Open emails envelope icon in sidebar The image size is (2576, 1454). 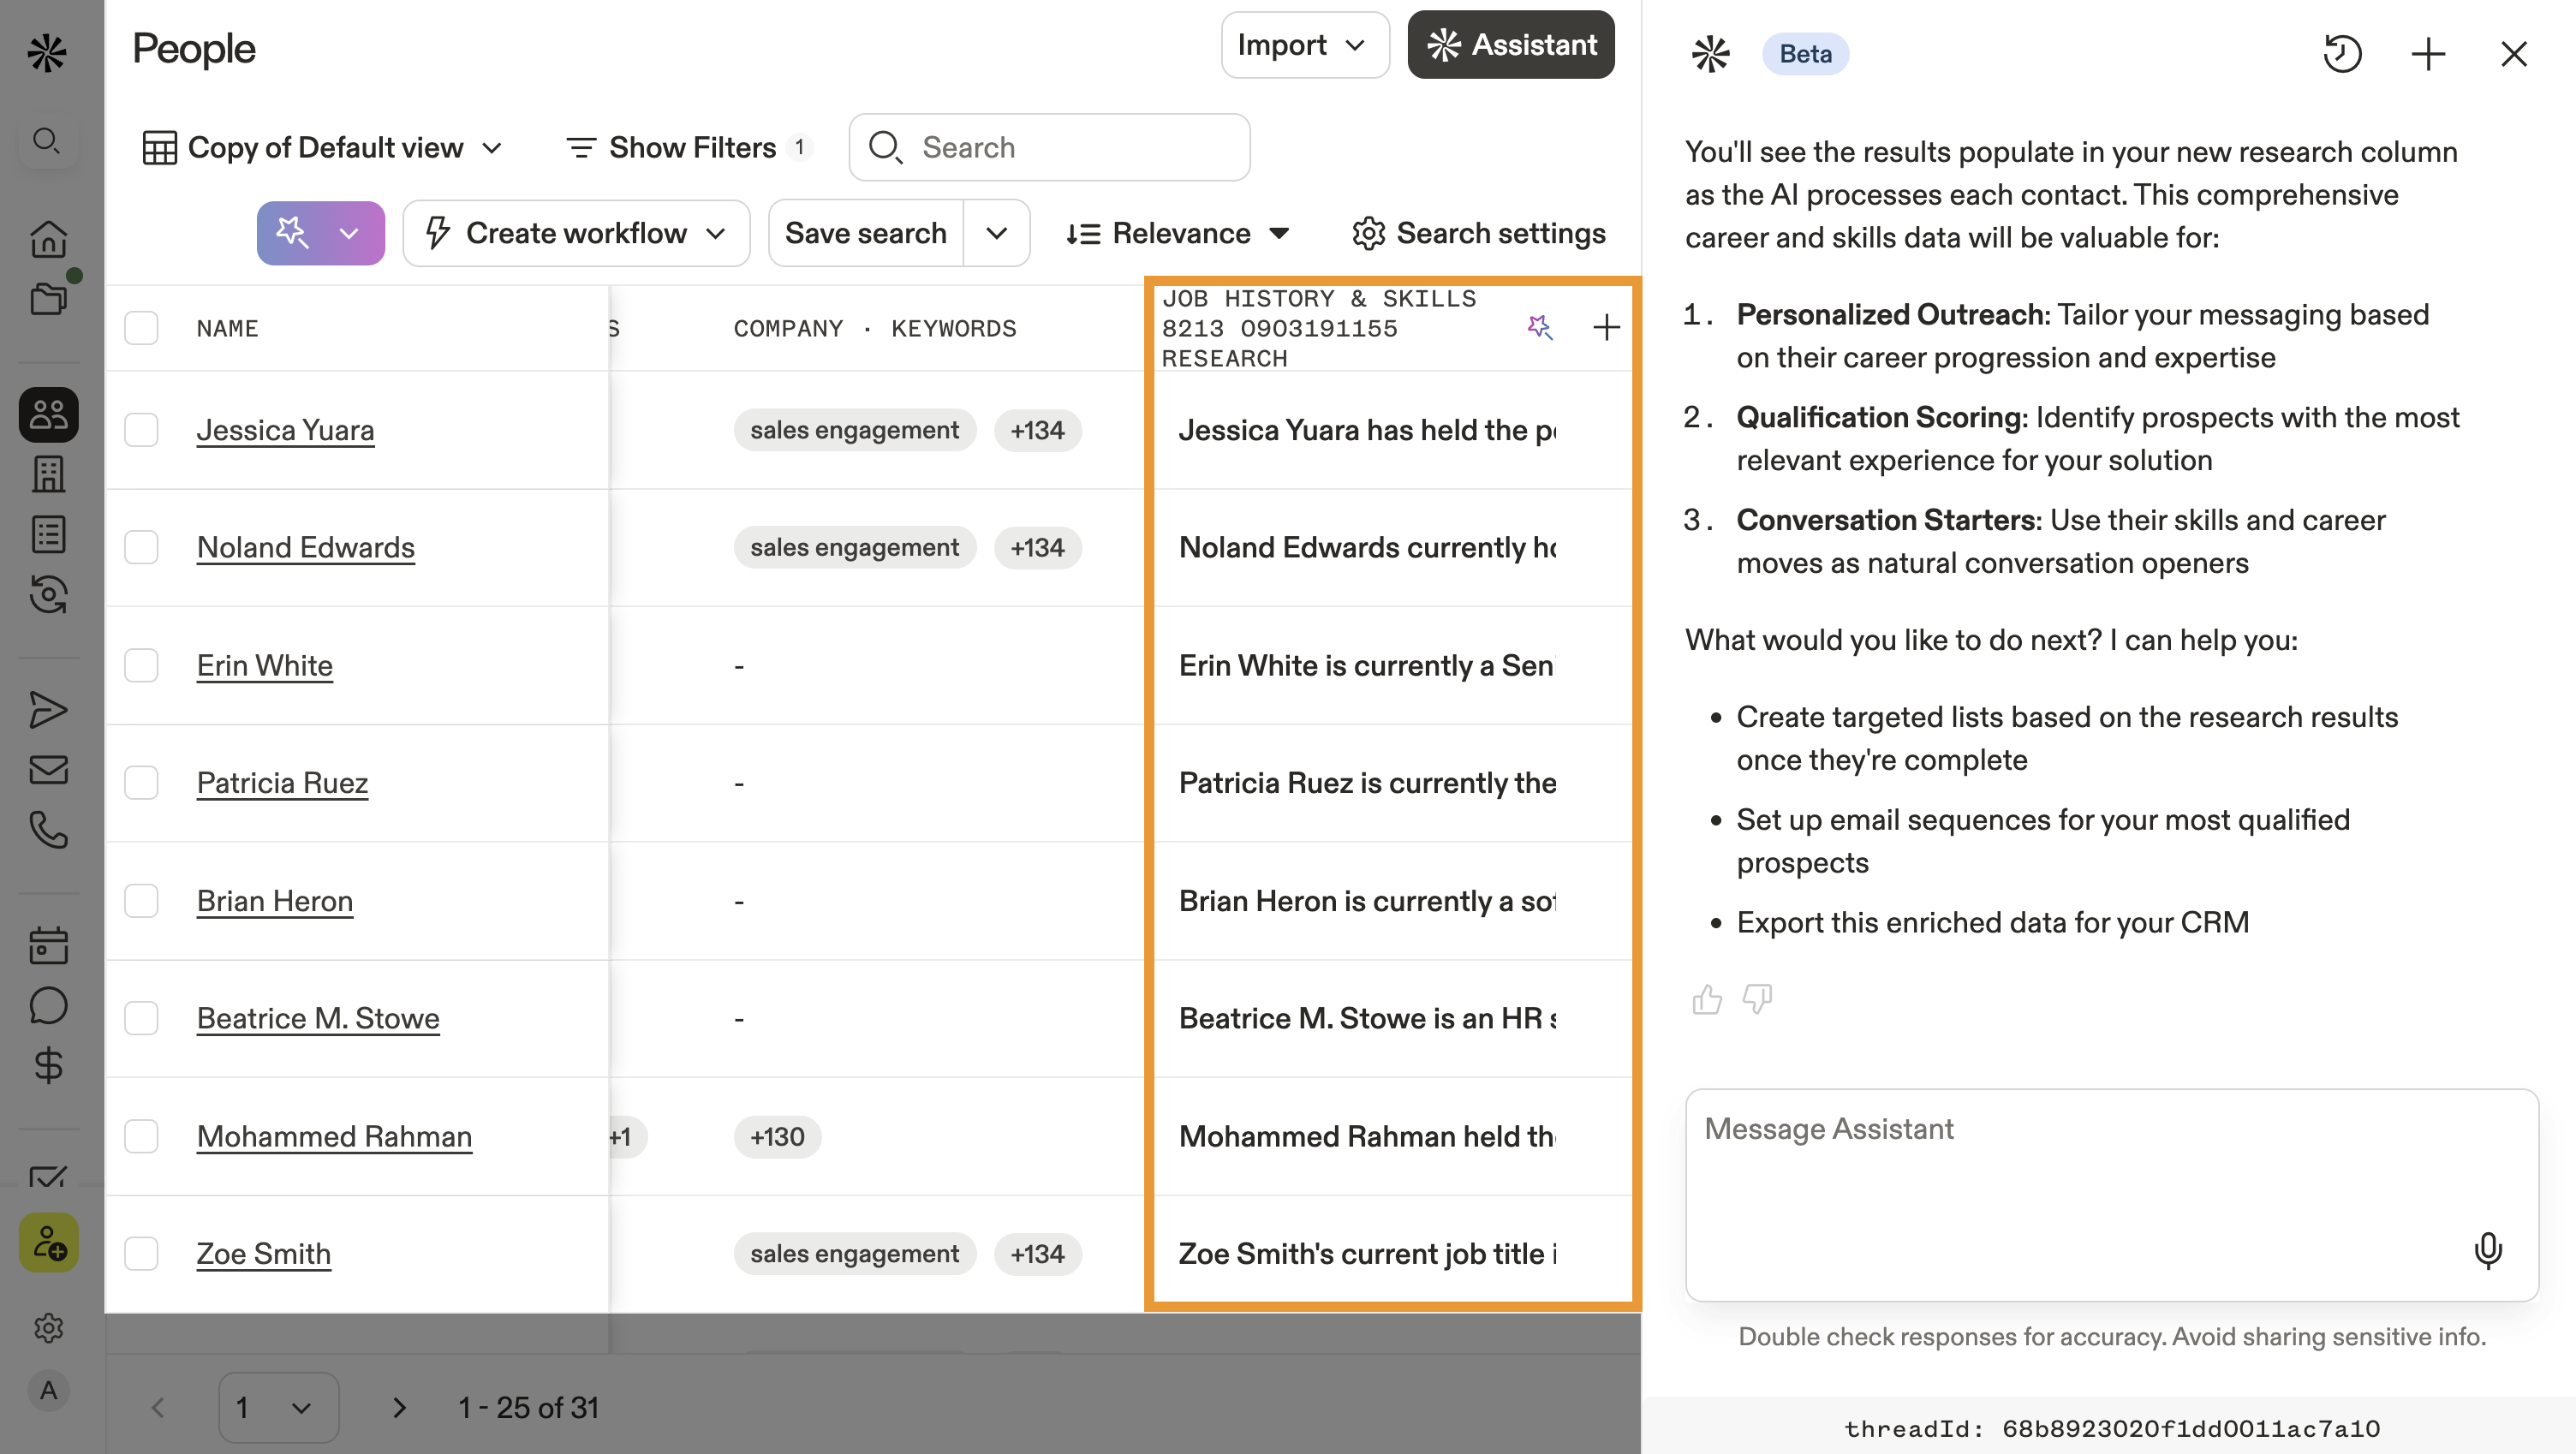tap(48, 770)
